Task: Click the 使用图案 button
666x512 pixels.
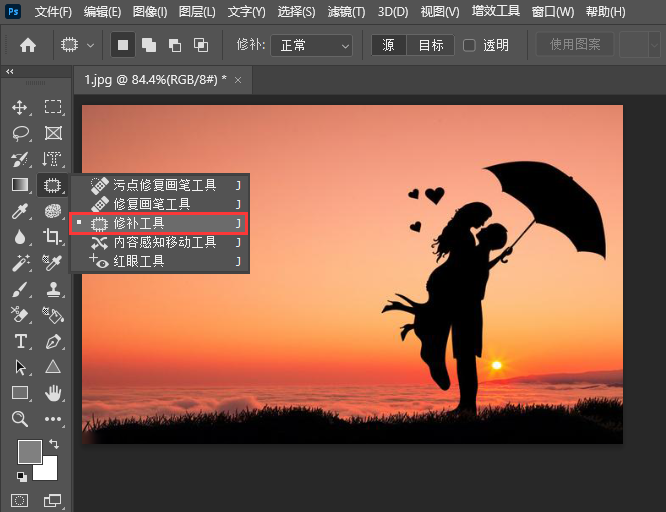Action: 575,44
